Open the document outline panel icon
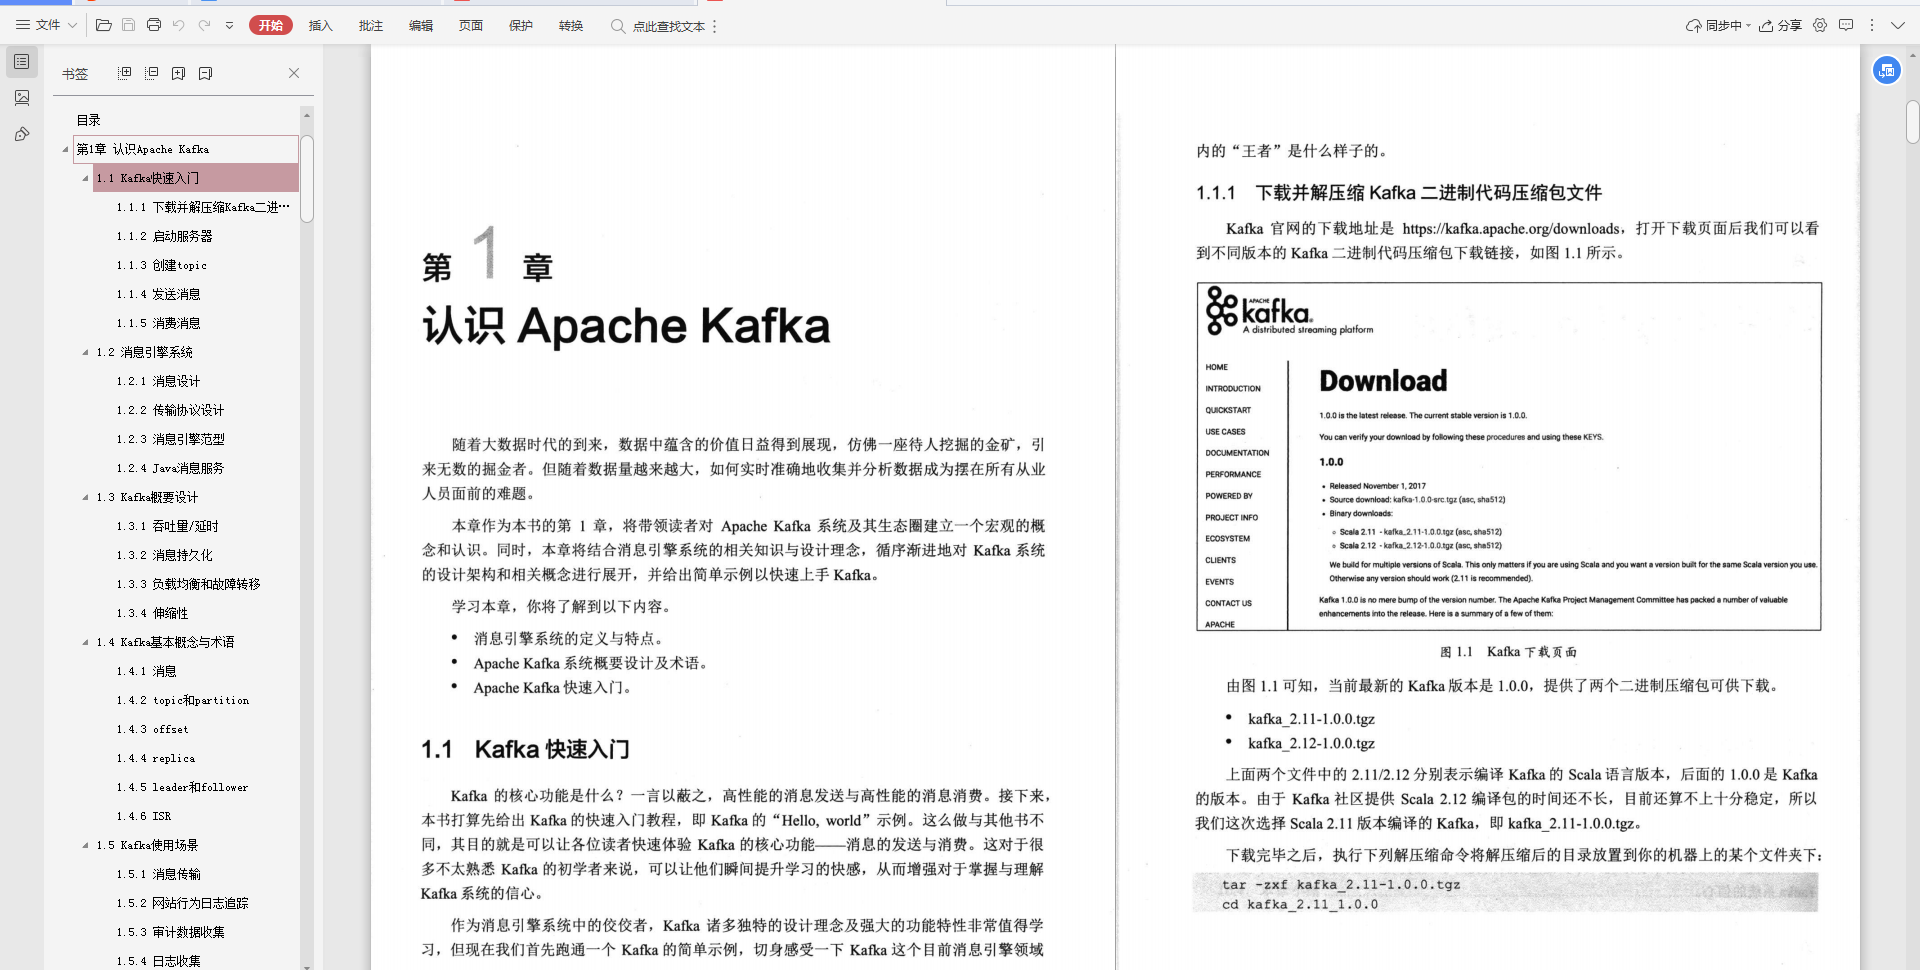 (x=21, y=61)
